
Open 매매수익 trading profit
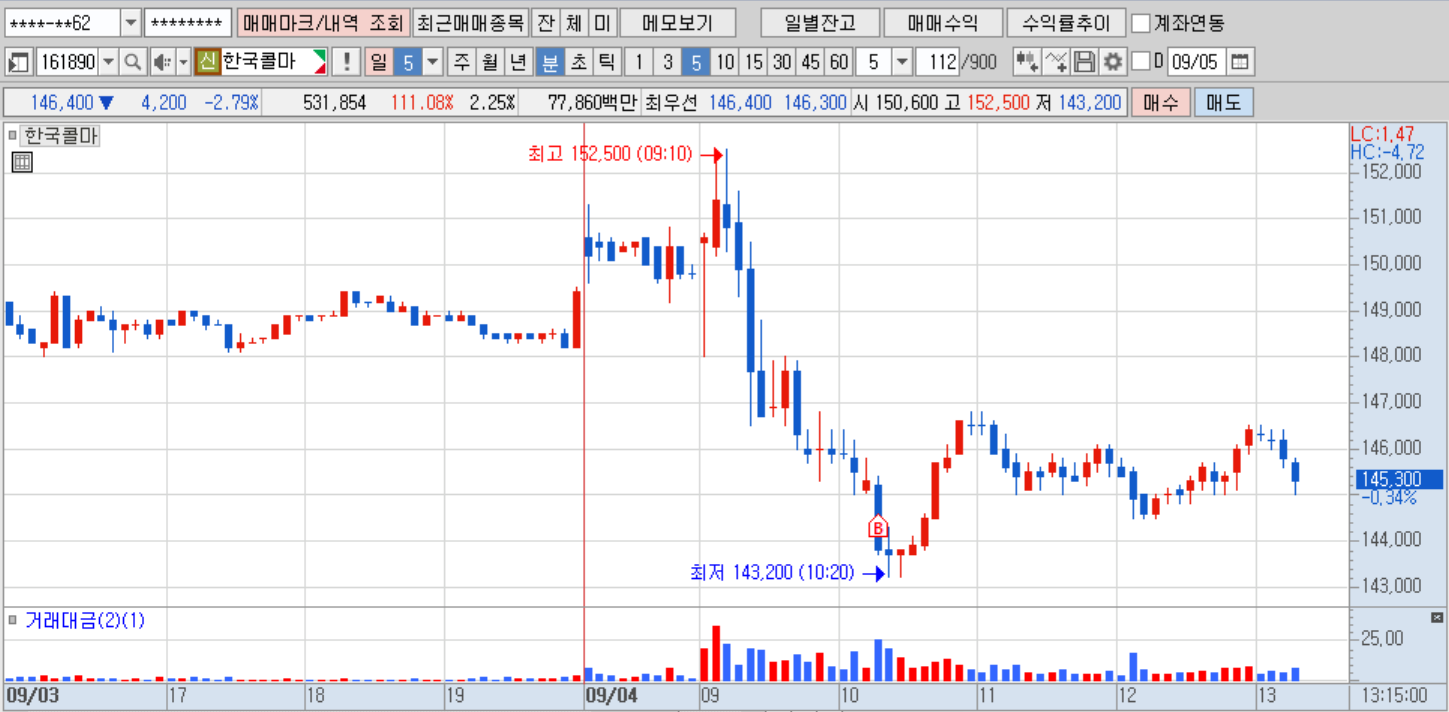[x=942, y=22]
